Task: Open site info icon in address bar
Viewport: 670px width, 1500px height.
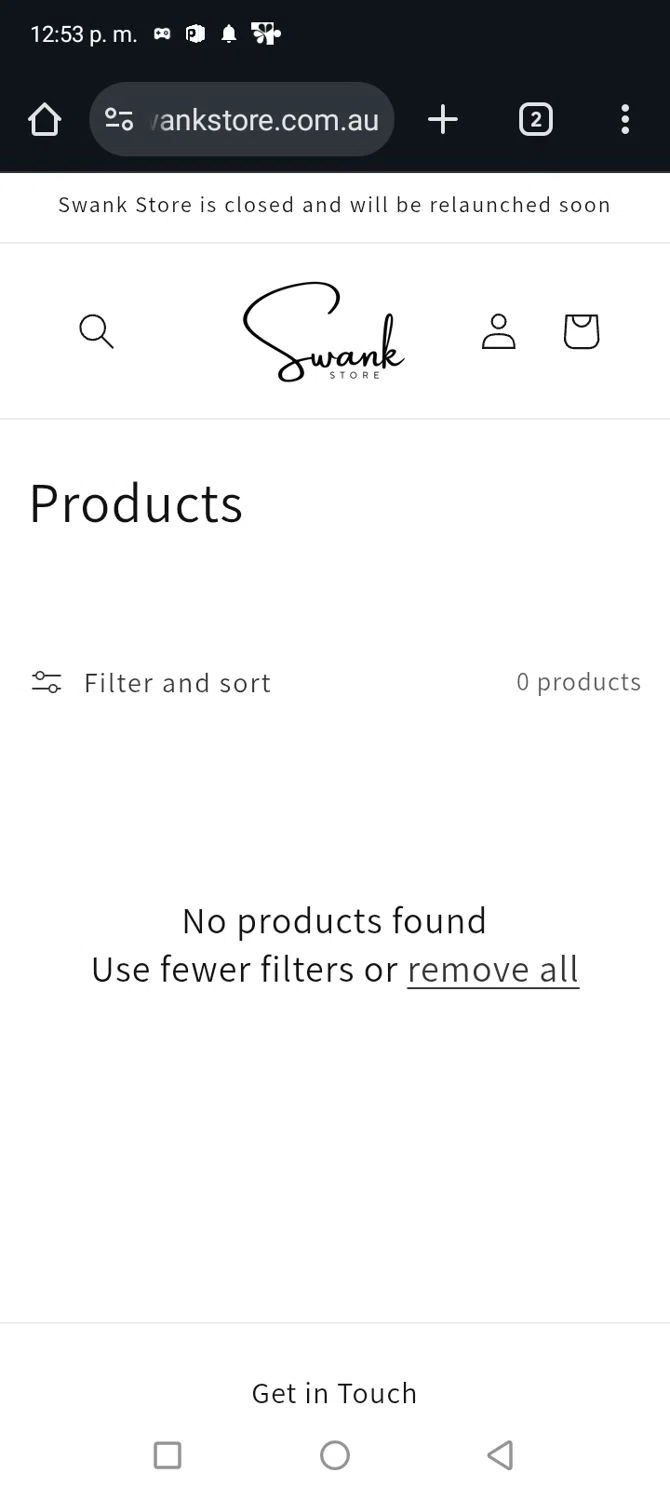Action: coord(119,120)
